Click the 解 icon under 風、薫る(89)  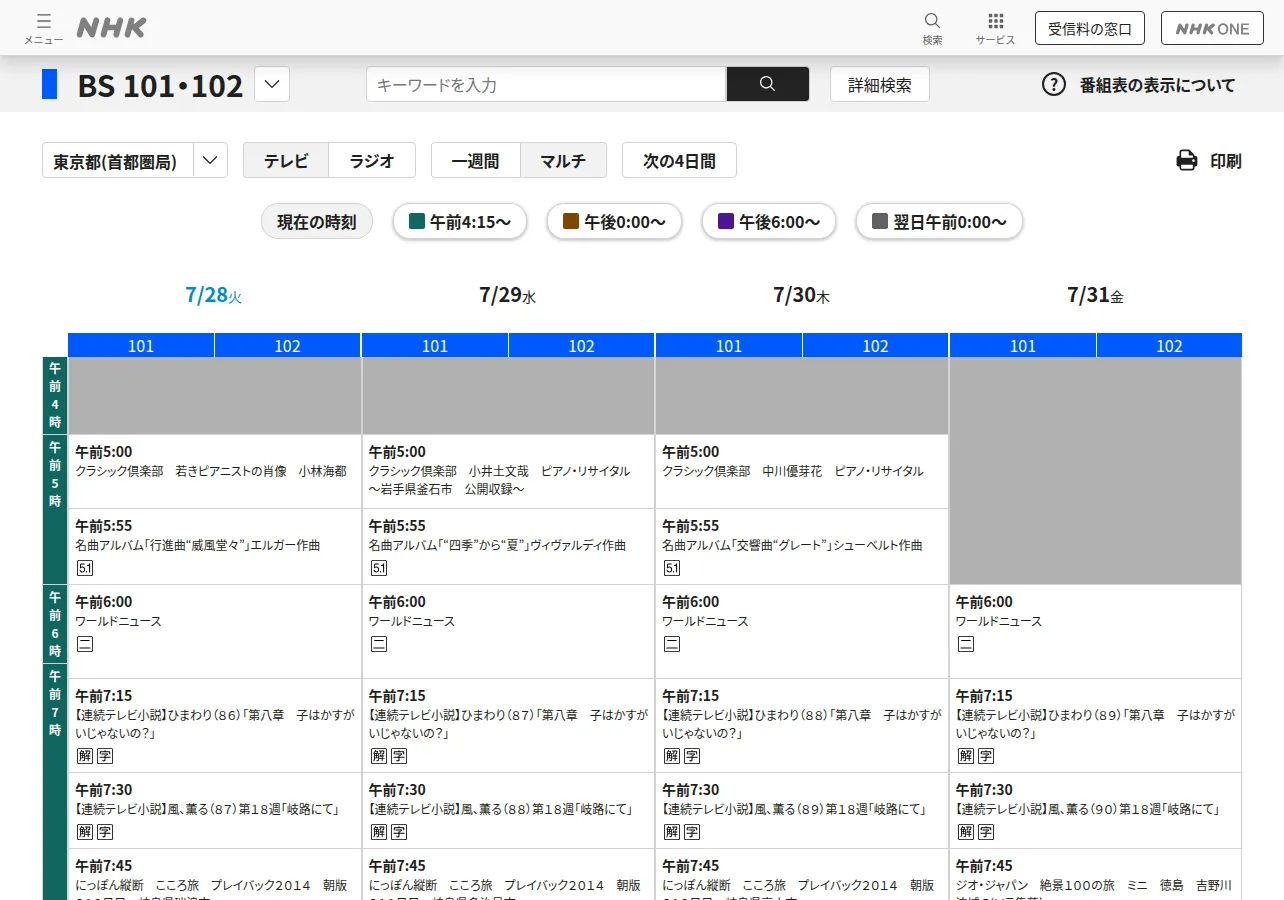pyautogui.click(x=672, y=832)
